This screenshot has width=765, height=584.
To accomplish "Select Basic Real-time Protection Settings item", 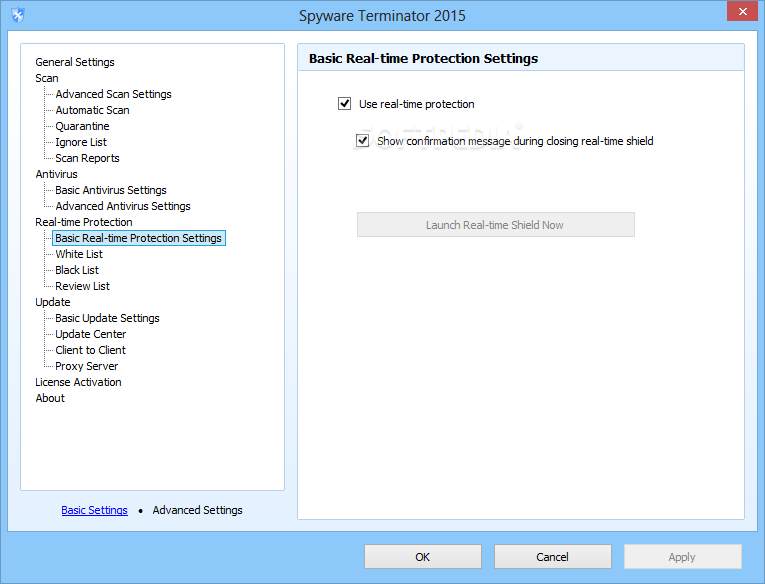I will click(x=139, y=238).
